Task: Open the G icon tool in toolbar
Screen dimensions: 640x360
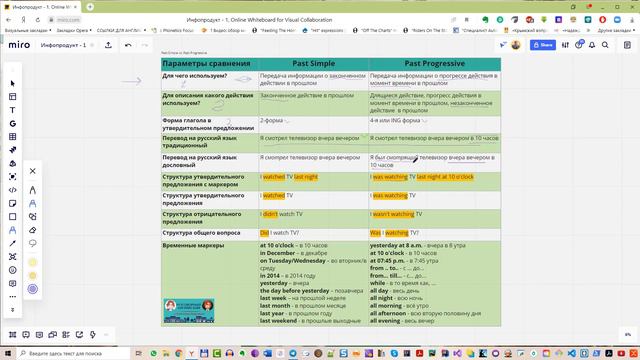Action: click(x=13, y=123)
